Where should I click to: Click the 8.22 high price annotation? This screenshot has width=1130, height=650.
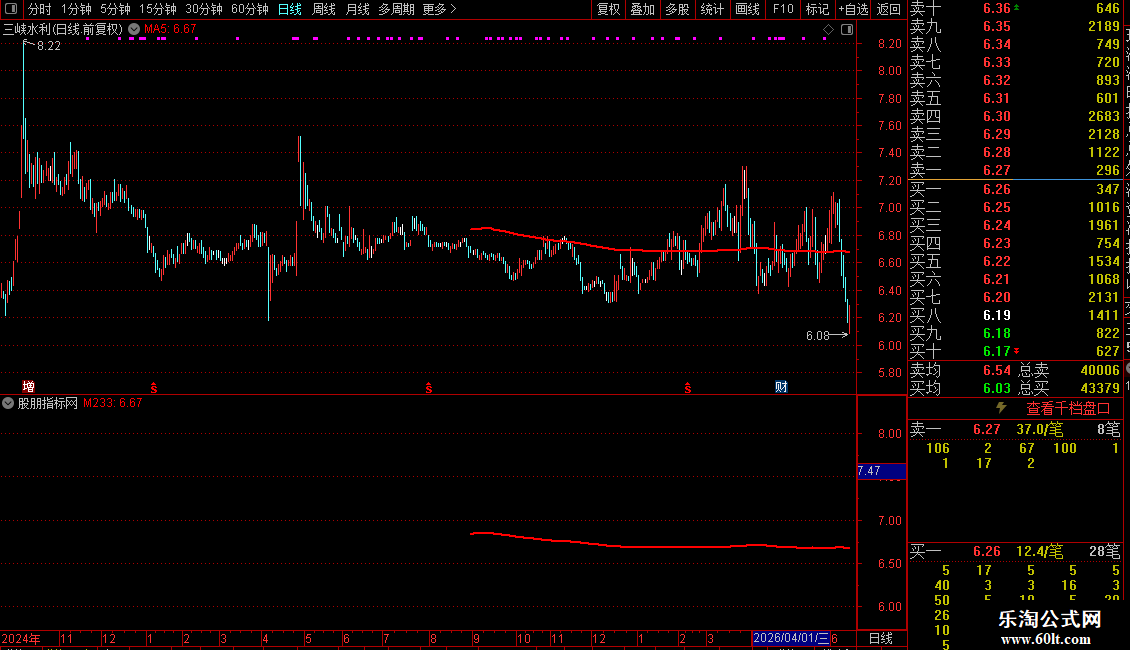[x=48, y=45]
